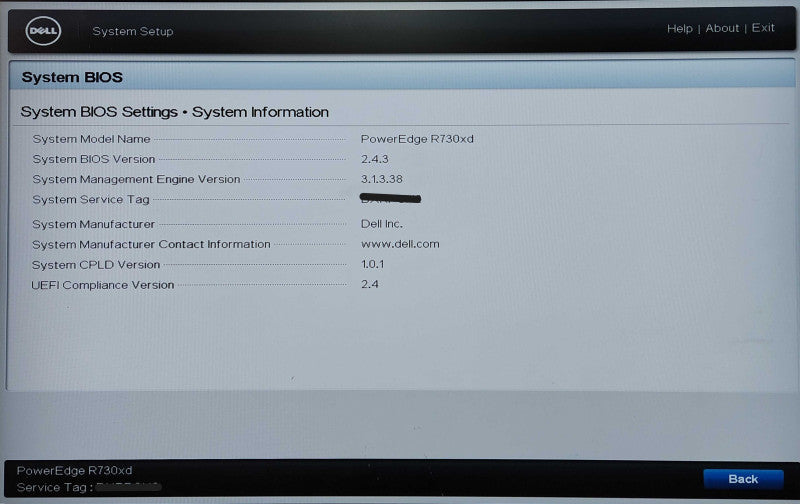Select the System CPLD Version label
Image resolution: width=800 pixels, height=504 pixels.
pyautogui.click(x=96, y=265)
